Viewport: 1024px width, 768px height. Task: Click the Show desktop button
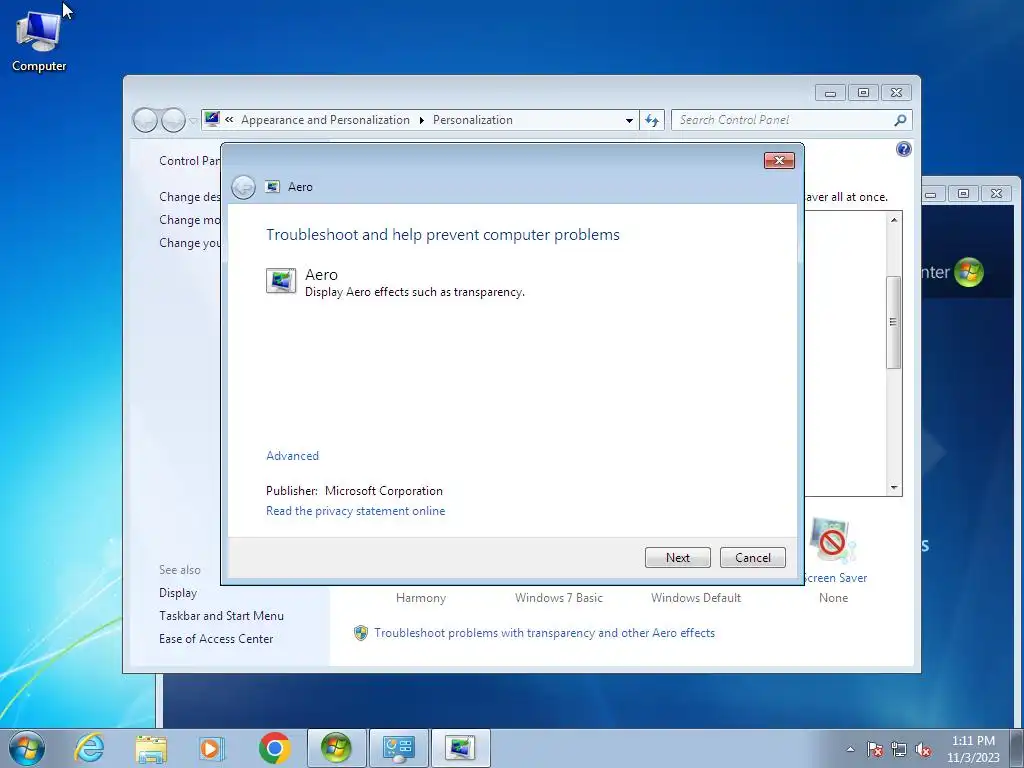1016,749
